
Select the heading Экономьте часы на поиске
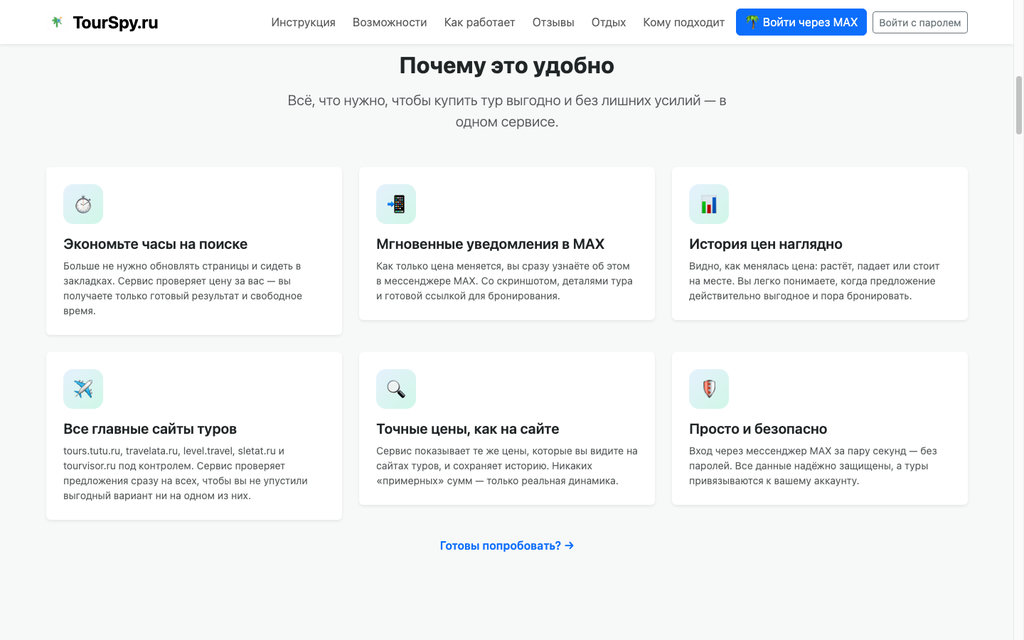[155, 244]
